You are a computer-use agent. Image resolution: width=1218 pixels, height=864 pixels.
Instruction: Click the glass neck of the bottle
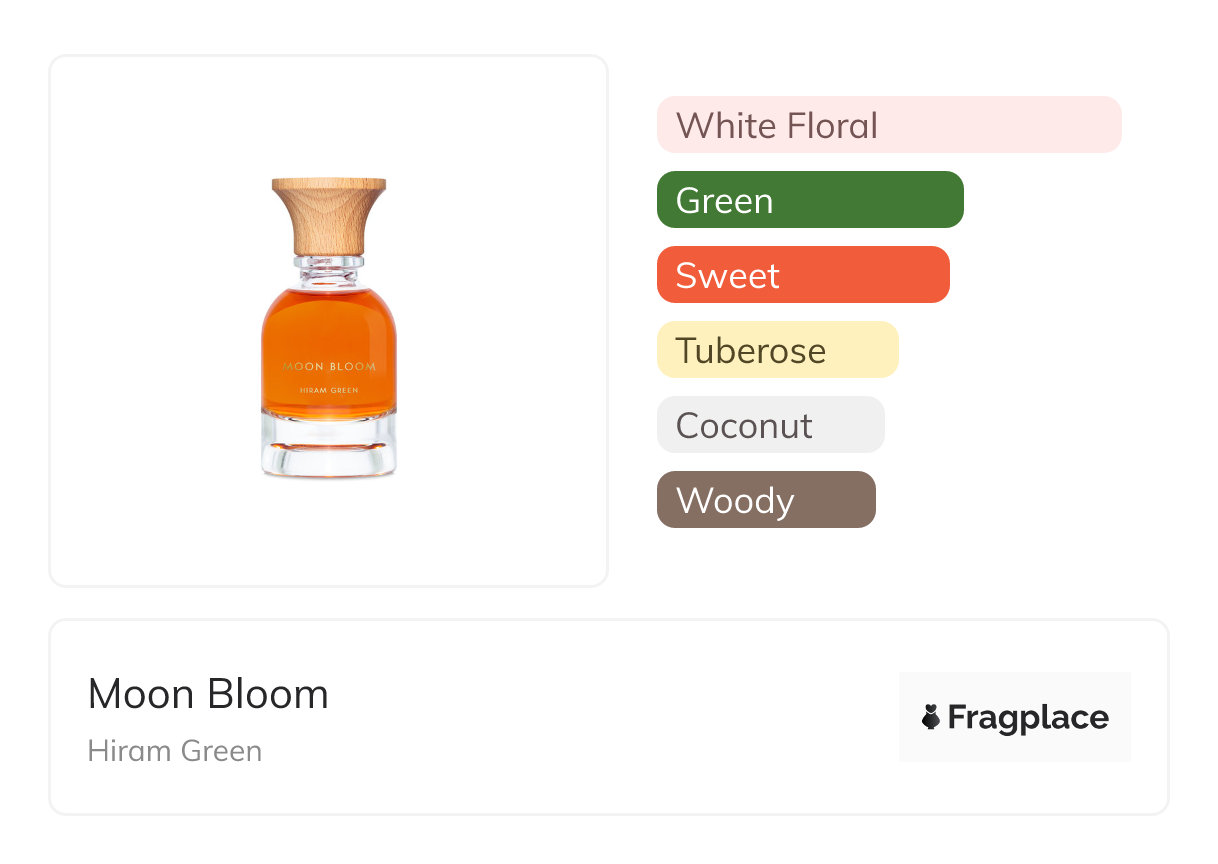coord(329,268)
